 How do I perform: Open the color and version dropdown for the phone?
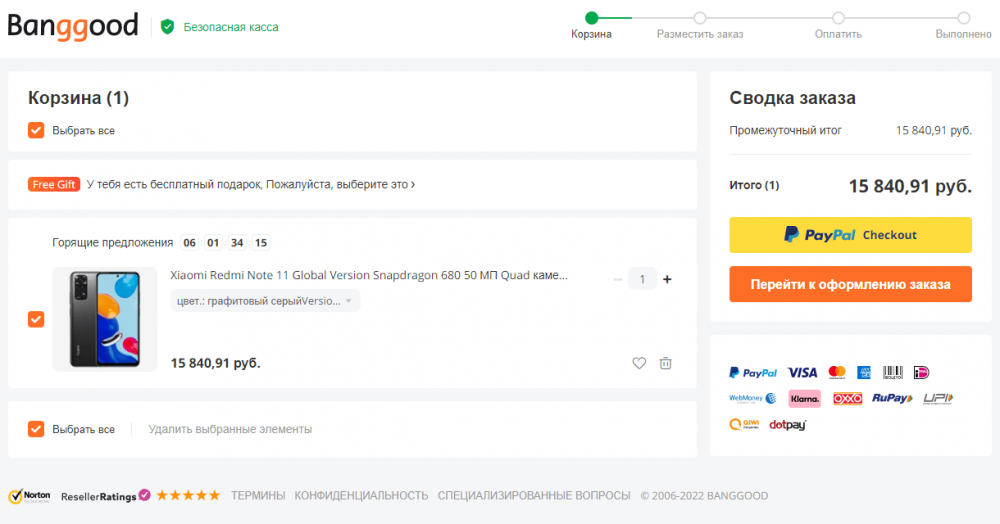(265, 301)
